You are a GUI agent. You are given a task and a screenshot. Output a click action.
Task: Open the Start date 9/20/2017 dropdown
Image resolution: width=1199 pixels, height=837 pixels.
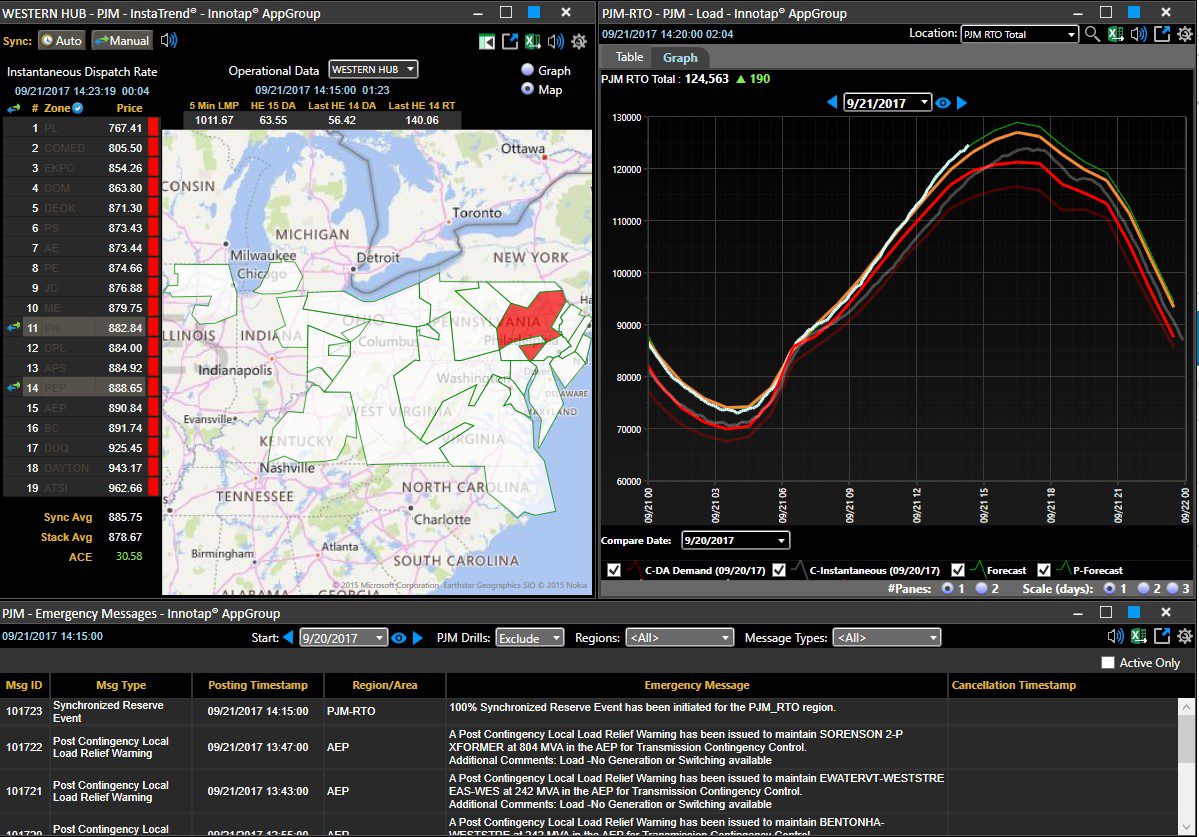point(343,637)
